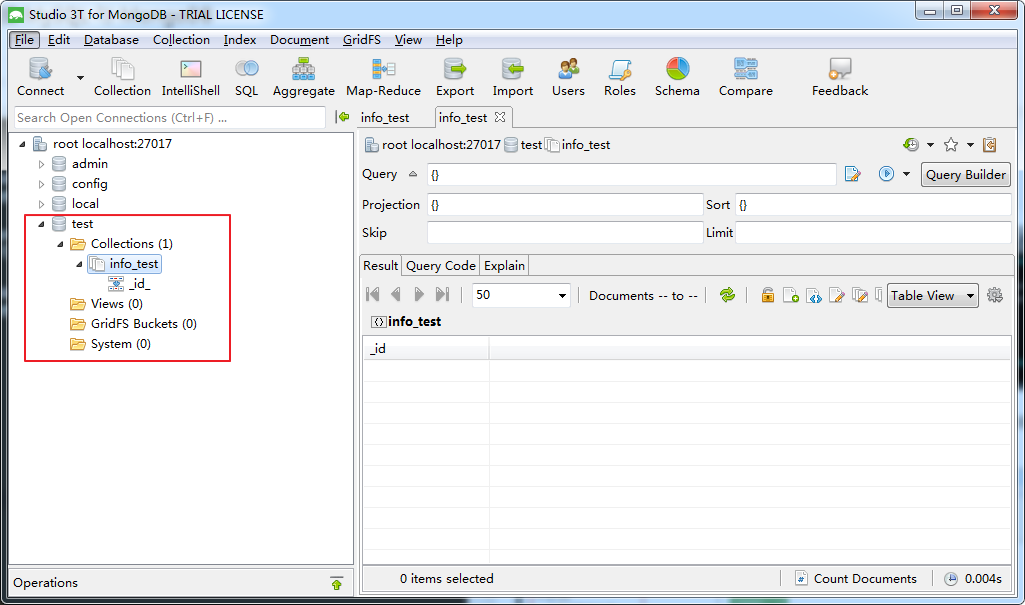
Task: Collapse the connection tree panel arrow
Action: pyautogui.click(x=342, y=117)
